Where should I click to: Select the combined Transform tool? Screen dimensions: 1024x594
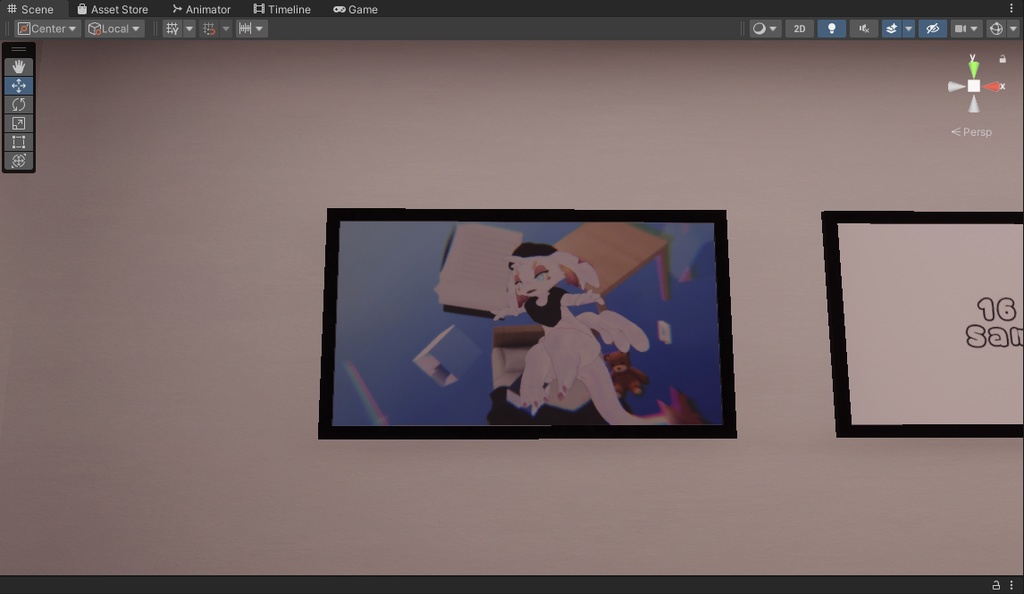(19, 161)
